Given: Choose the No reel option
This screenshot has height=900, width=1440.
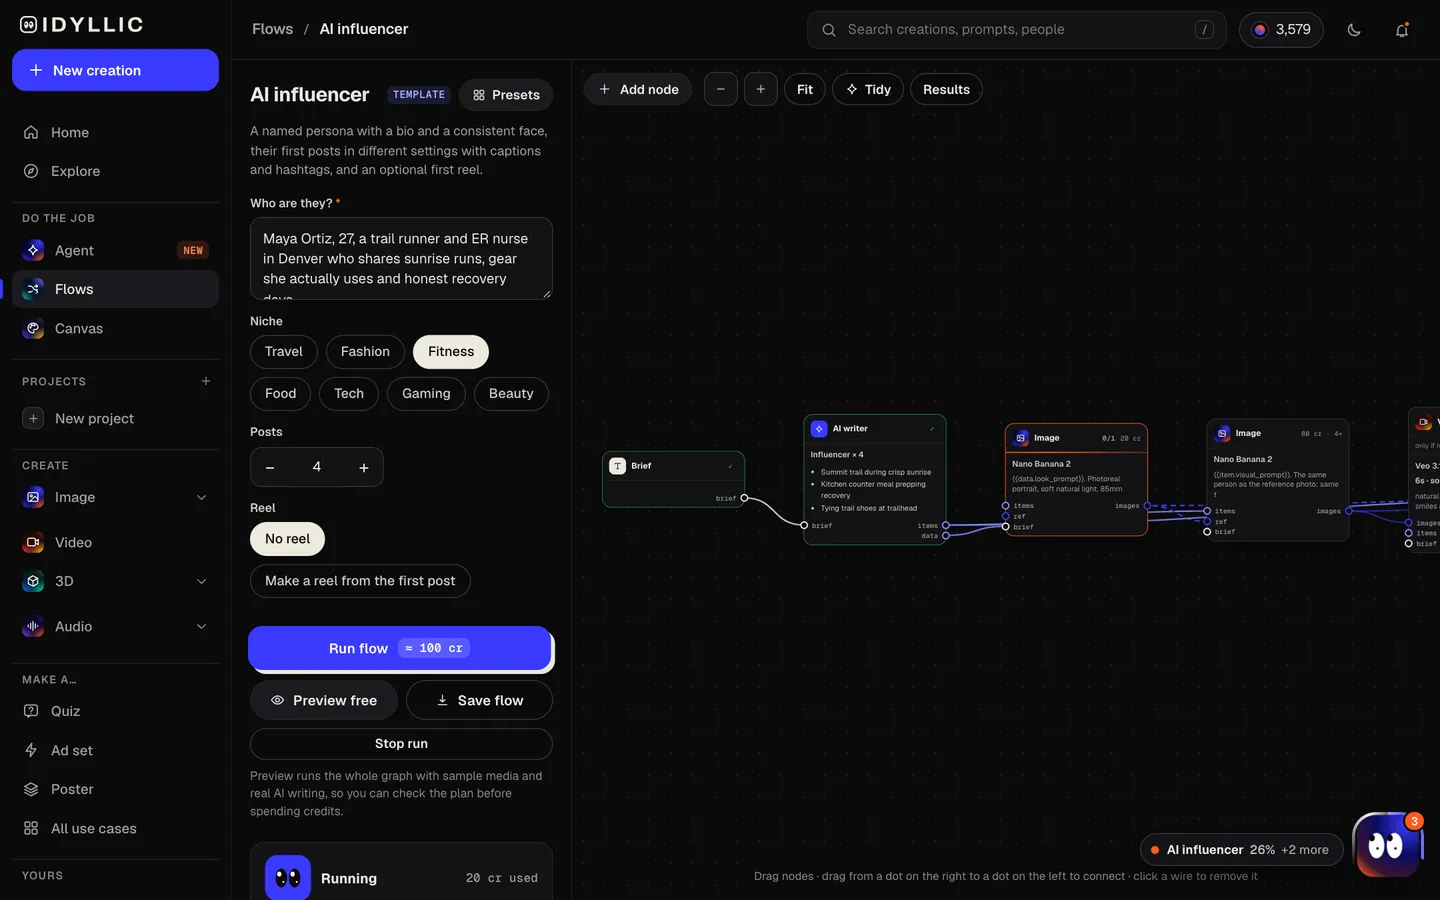Looking at the screenshot, I should tap(287, 539).
